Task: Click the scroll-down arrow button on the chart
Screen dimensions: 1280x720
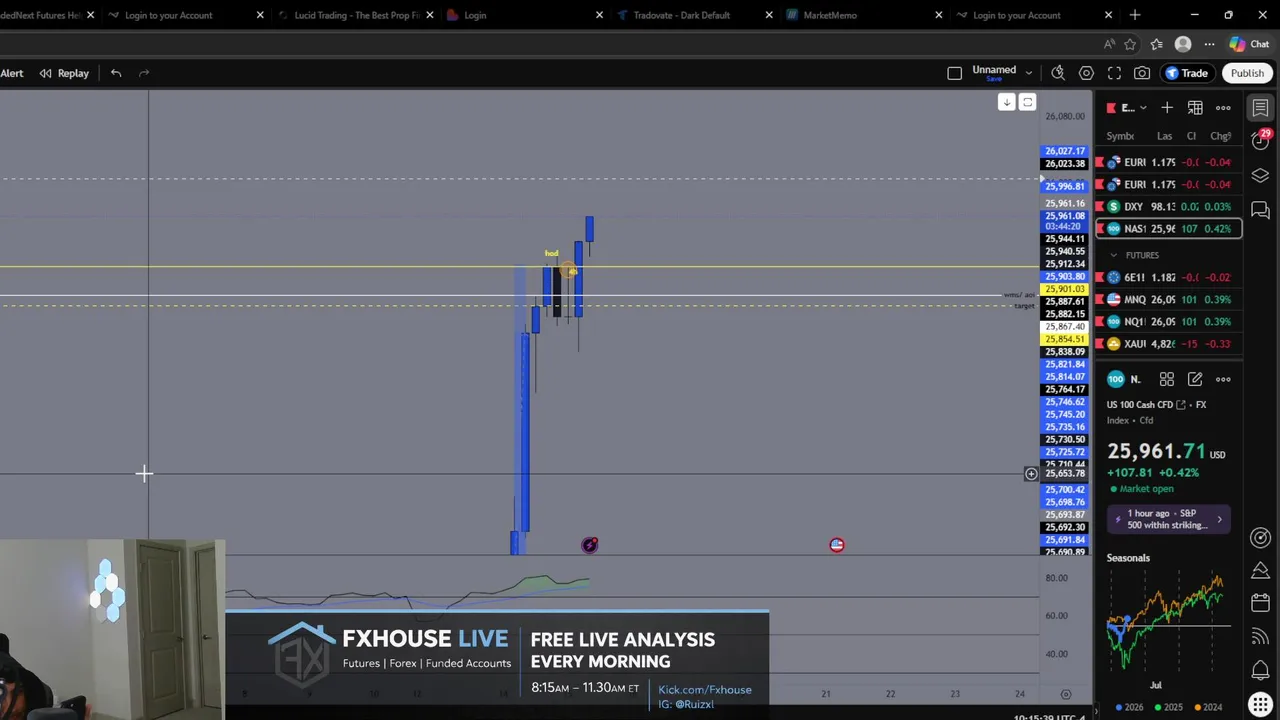Action: [1007, 102]
